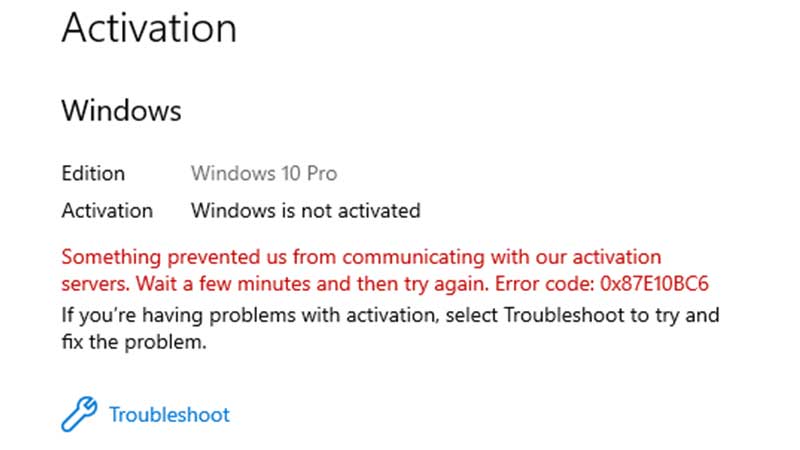Screen dimensions: 800x450
Task: Click the Activation status label
Action: pos(107,211)
